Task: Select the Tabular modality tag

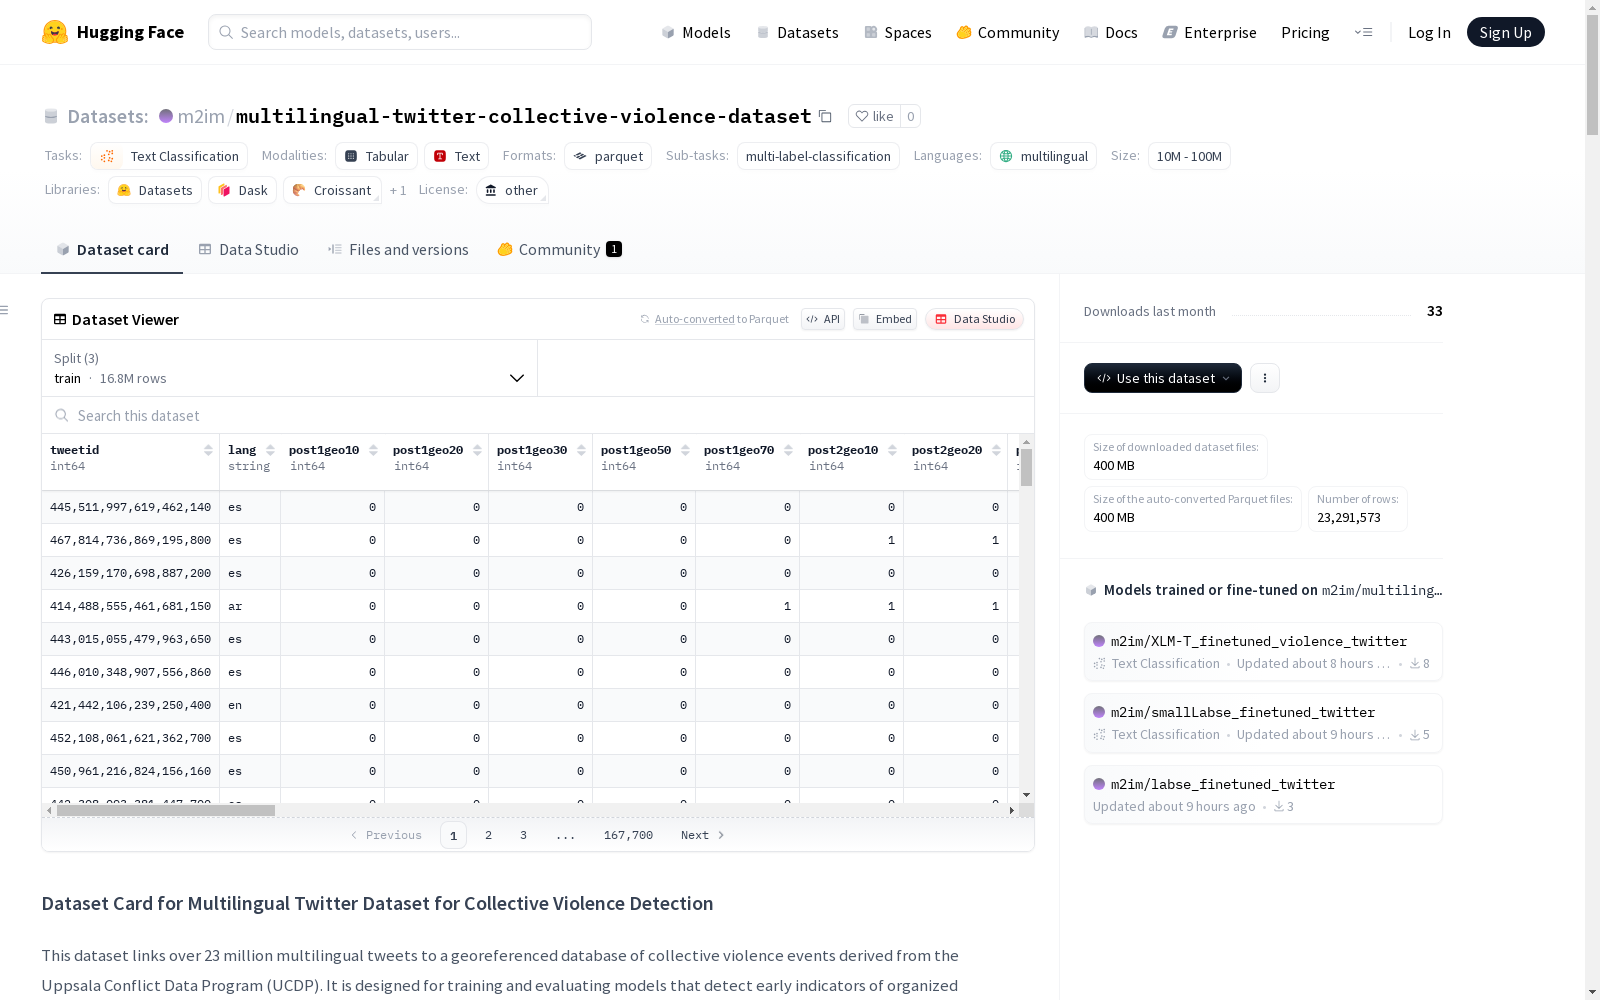Action: point(376,156)
